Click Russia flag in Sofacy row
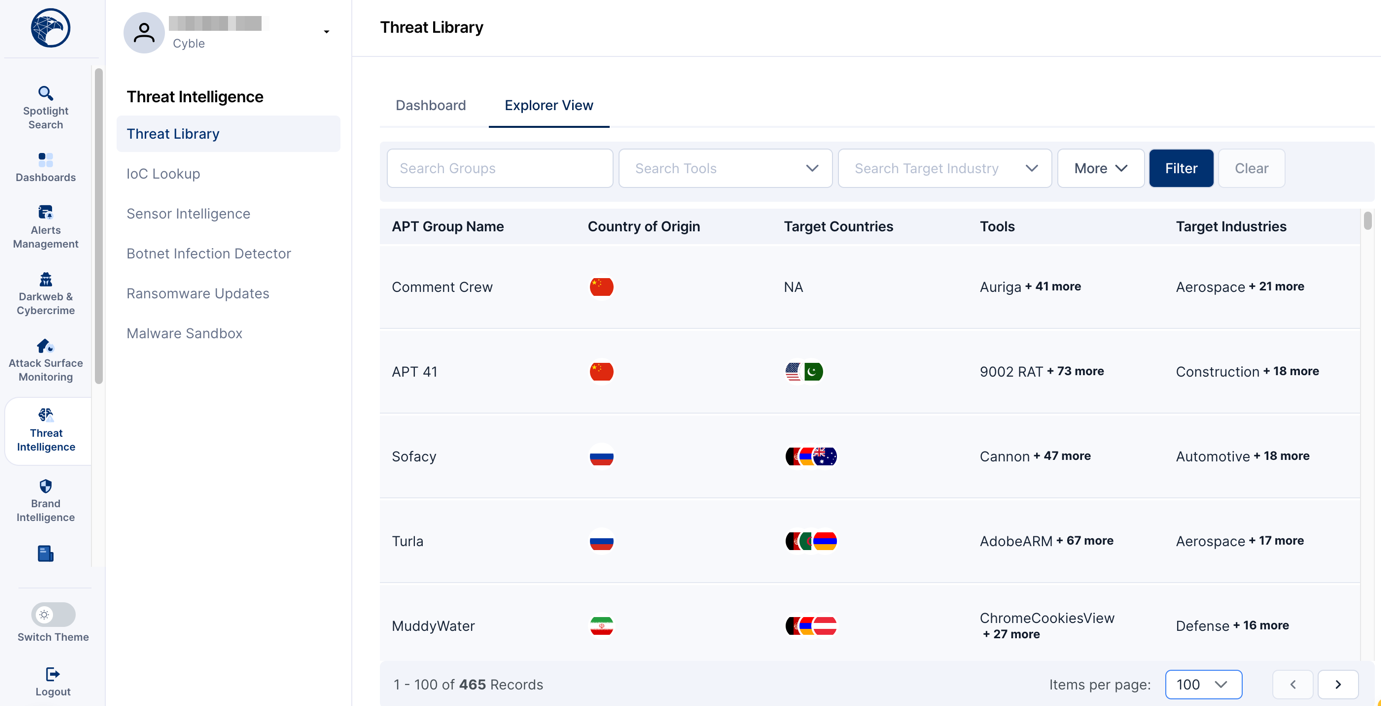 click(601, 457)
